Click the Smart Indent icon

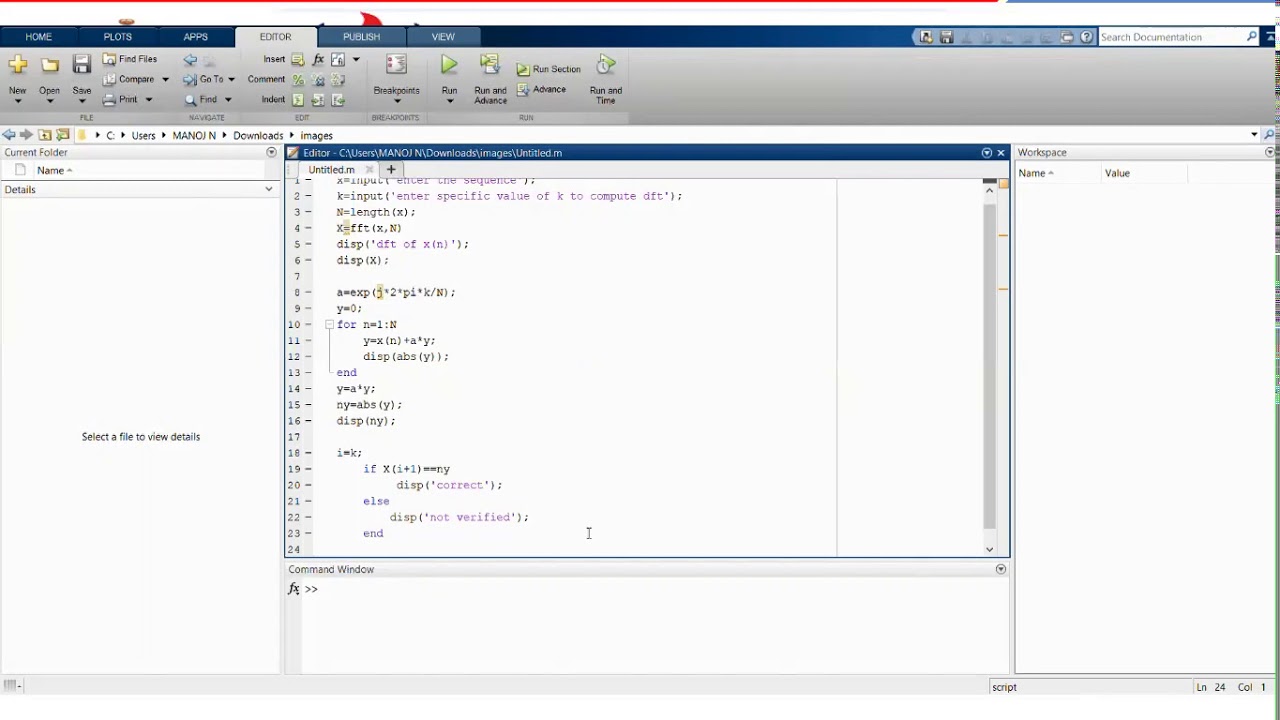(x=298, y=99)
